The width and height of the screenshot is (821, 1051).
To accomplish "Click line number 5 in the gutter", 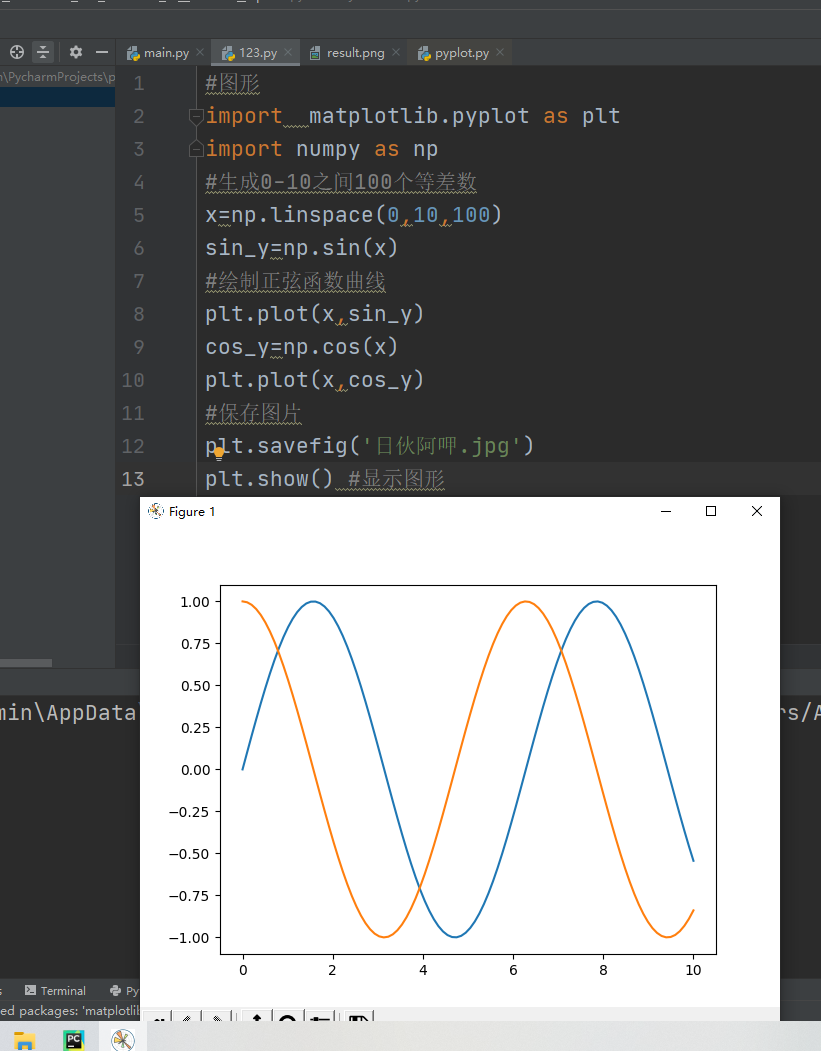I will [139, 215].
